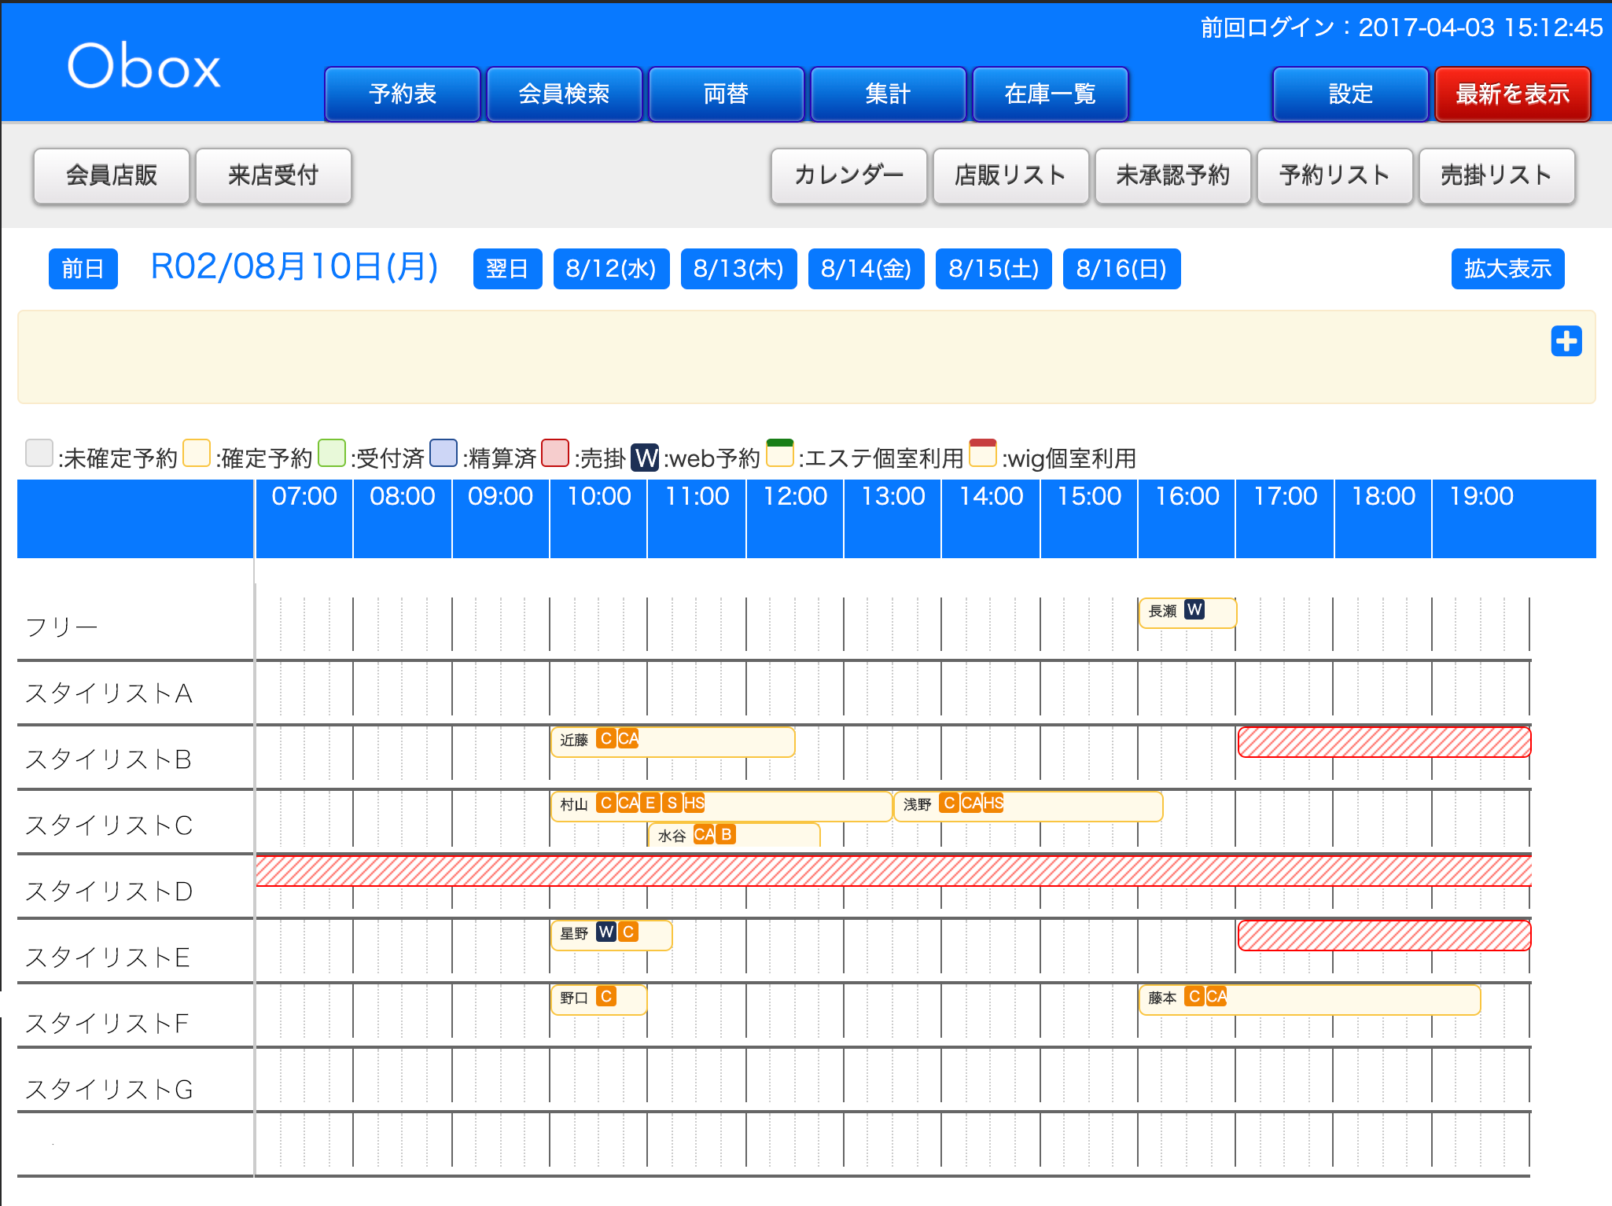Viewport: 1612px width, 1206px height.
Task: Click the W badge on 星野 reservation
Action: (606, 932)
